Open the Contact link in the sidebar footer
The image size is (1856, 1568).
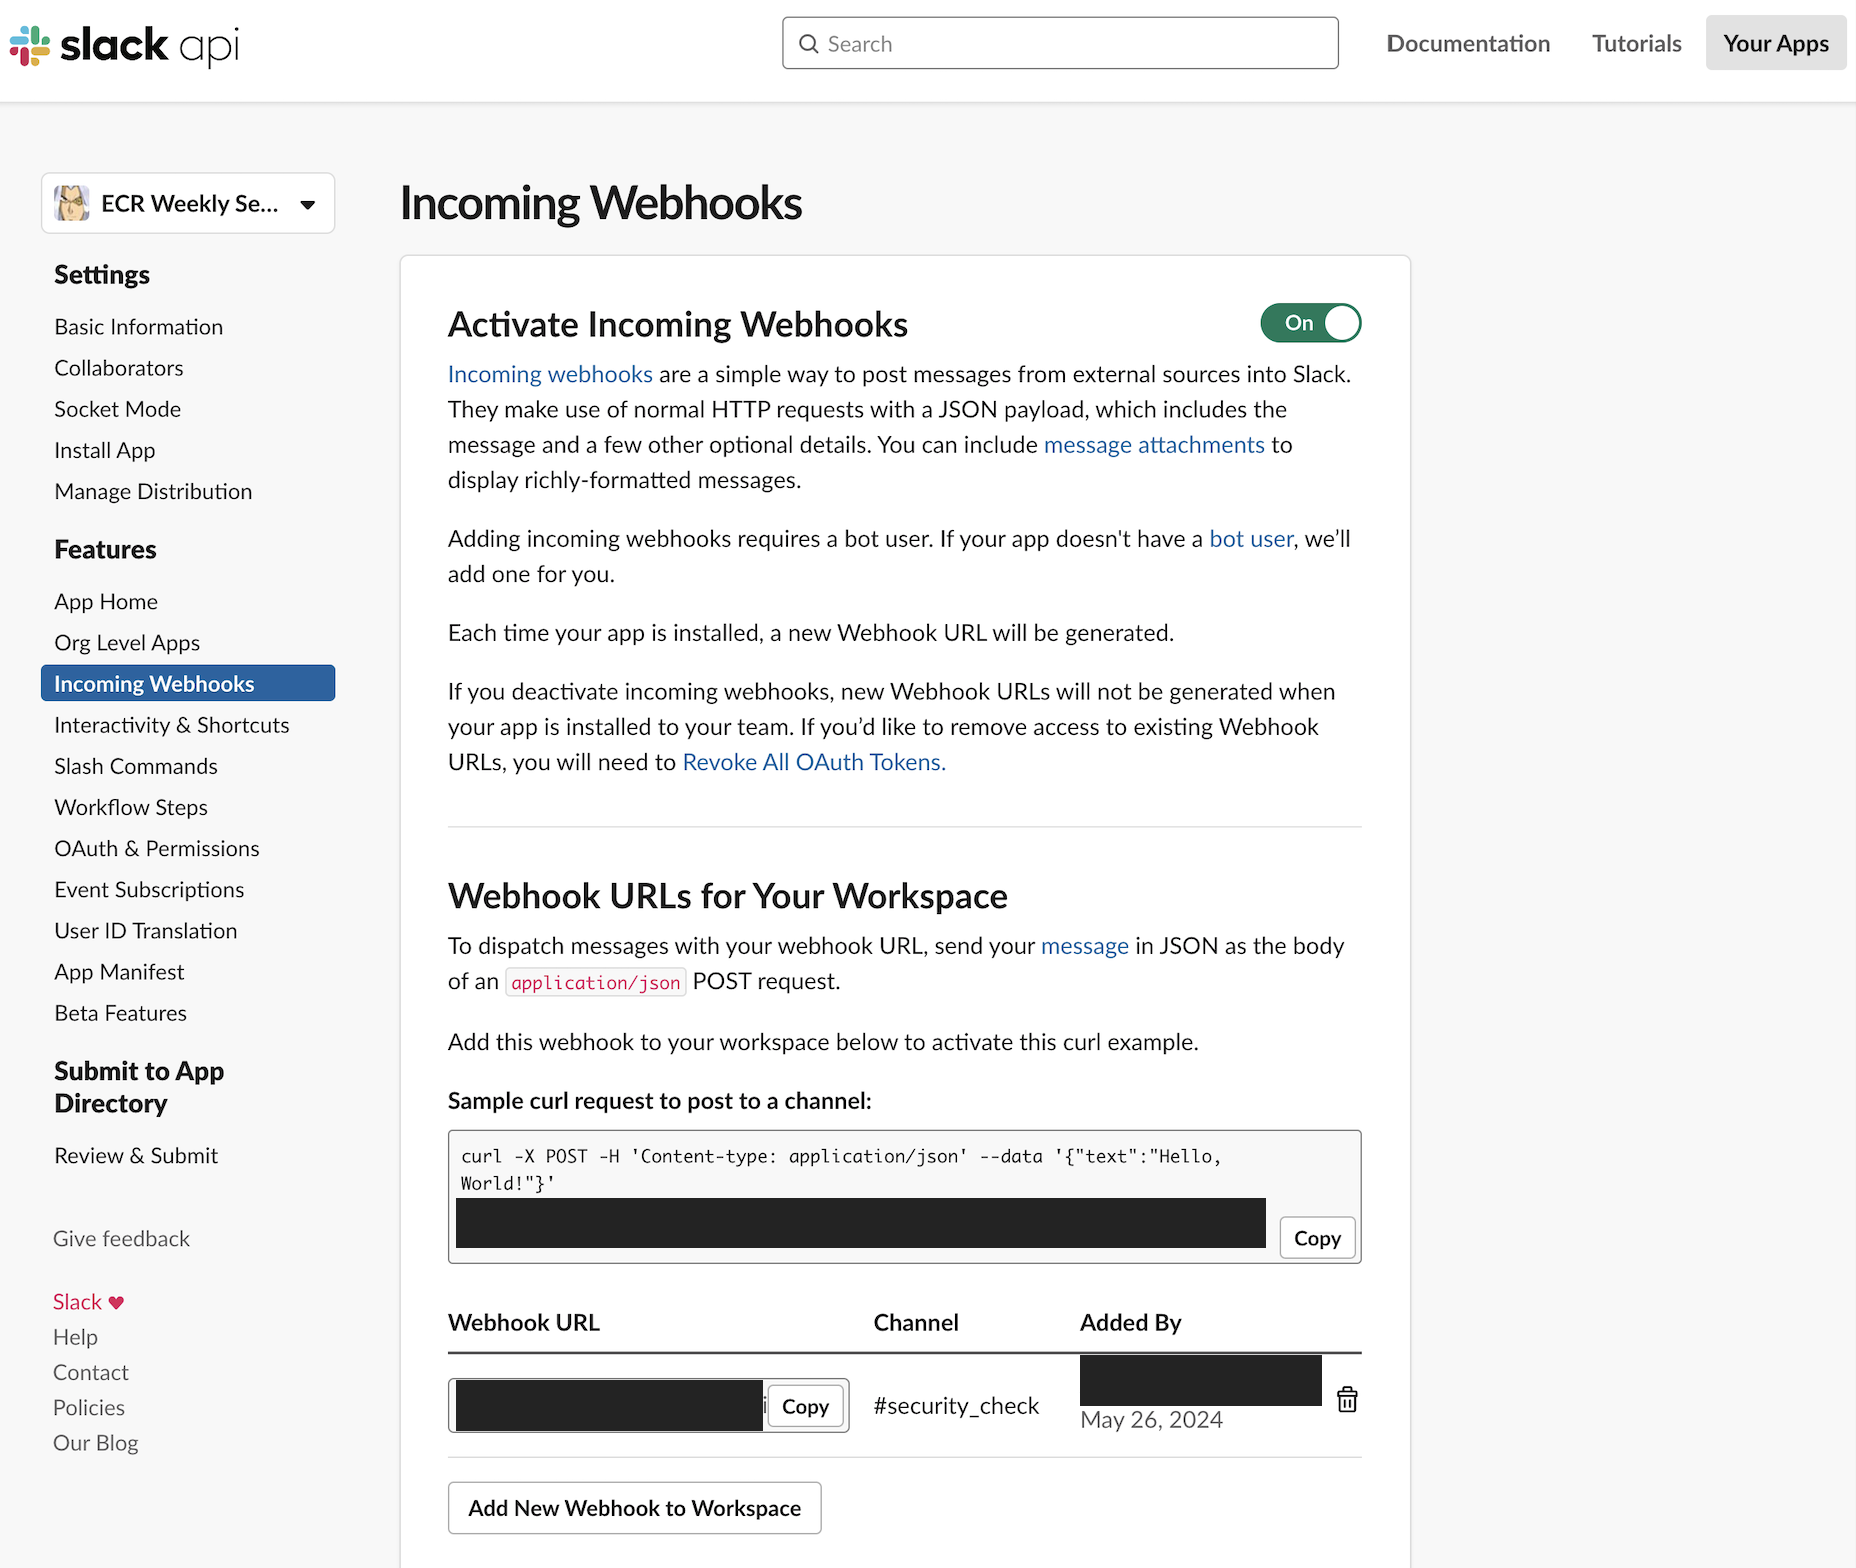(91, 1372)
